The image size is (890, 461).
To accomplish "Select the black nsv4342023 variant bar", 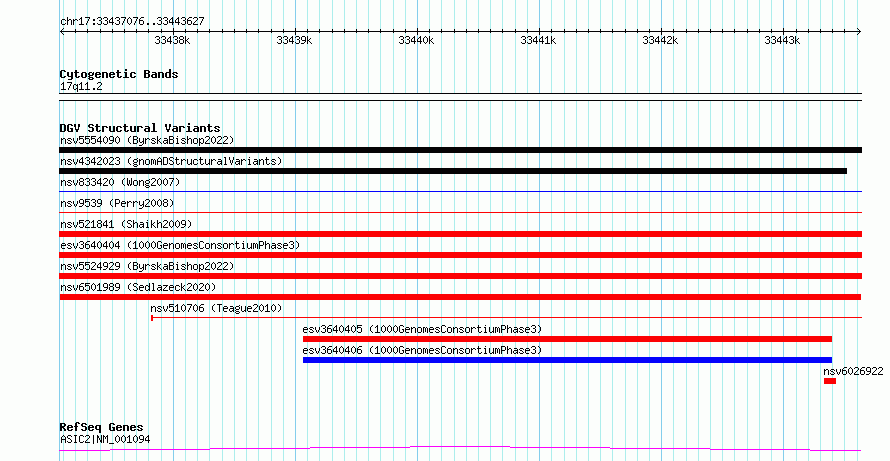I will pyautogui.click(x=453, y=171).
